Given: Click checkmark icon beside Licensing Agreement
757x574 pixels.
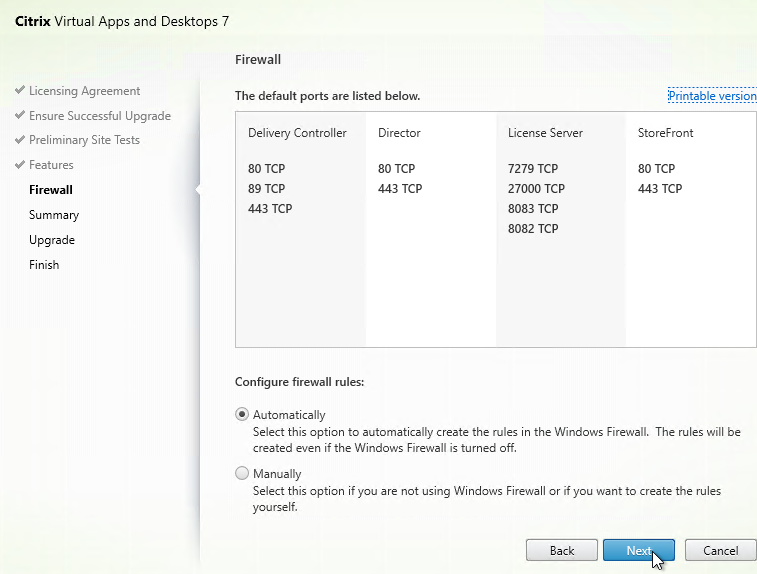Looking at the screenshot, I should pos(20,90).
